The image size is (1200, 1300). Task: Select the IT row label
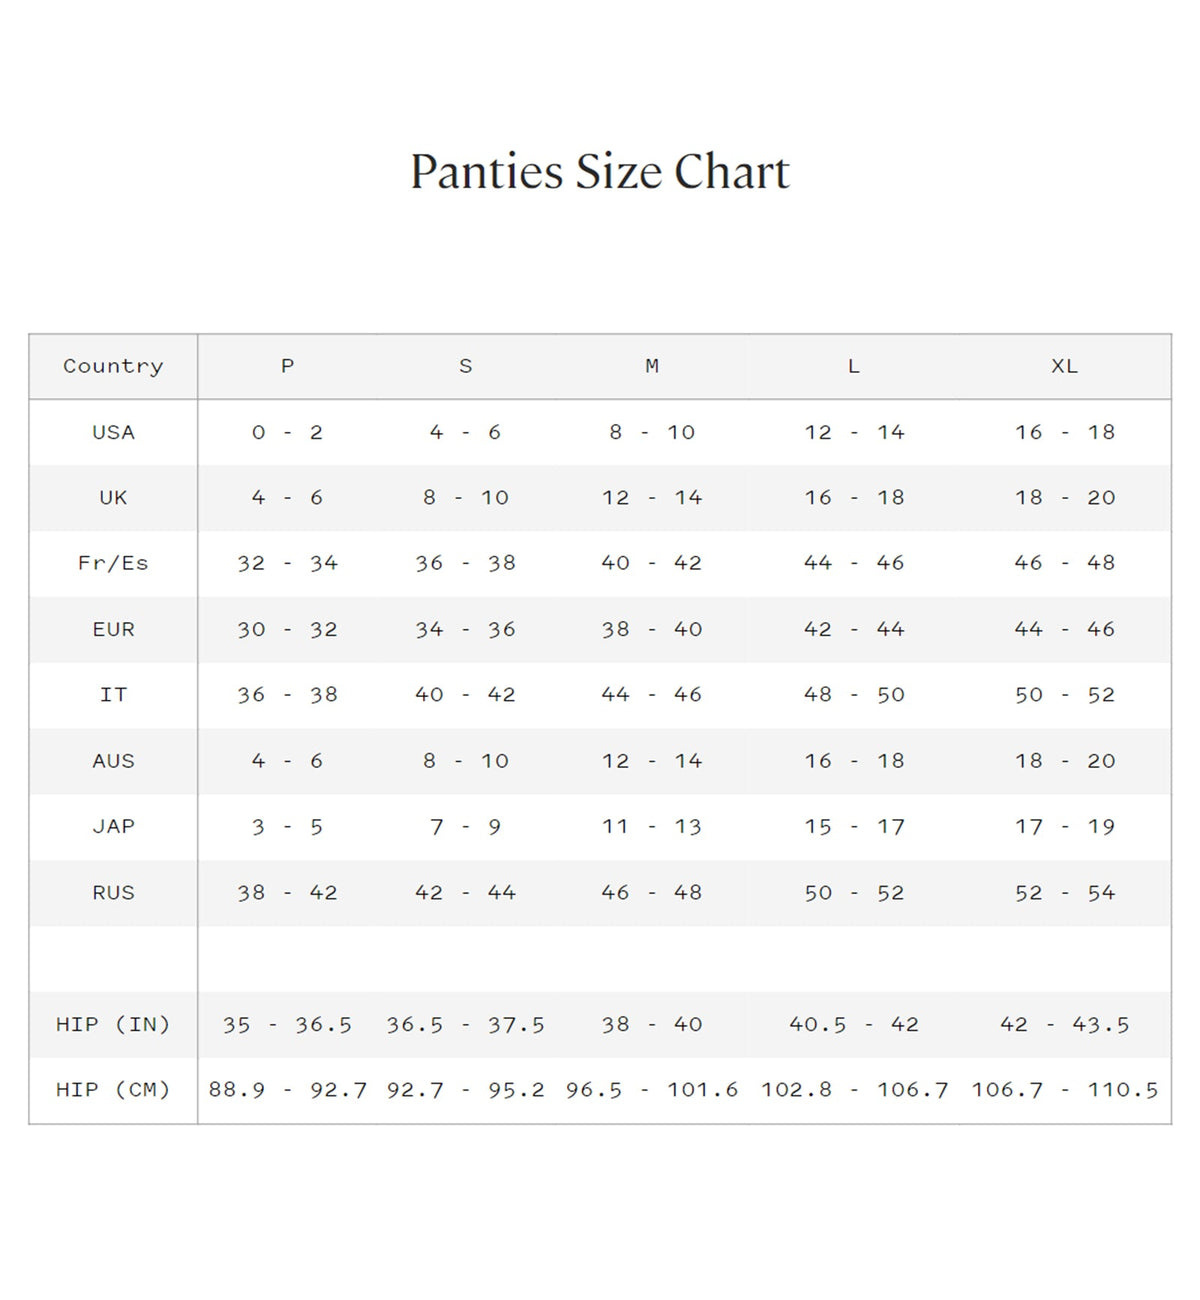[113, 695]
